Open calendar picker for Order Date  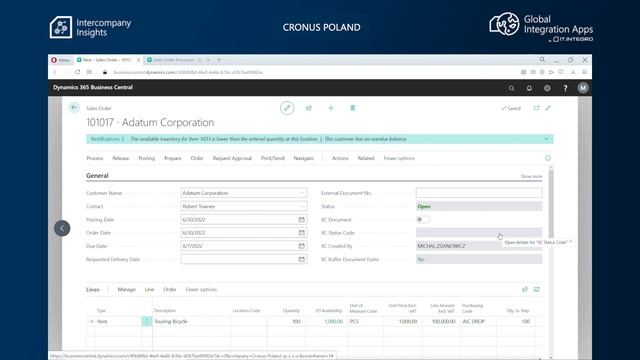click(301, 233)
